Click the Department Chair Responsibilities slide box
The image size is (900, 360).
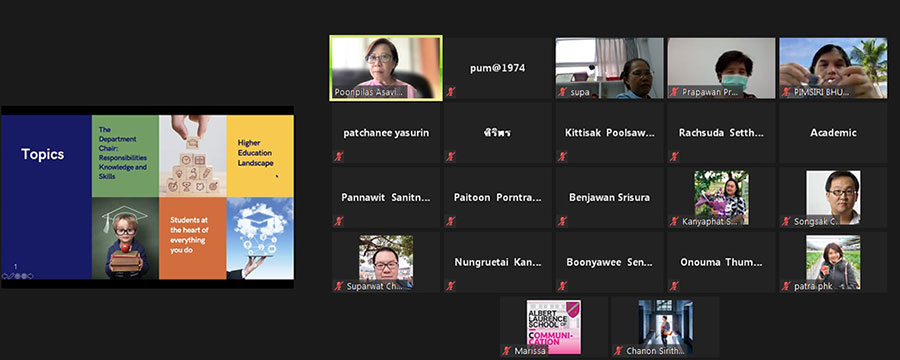(125, 156)
